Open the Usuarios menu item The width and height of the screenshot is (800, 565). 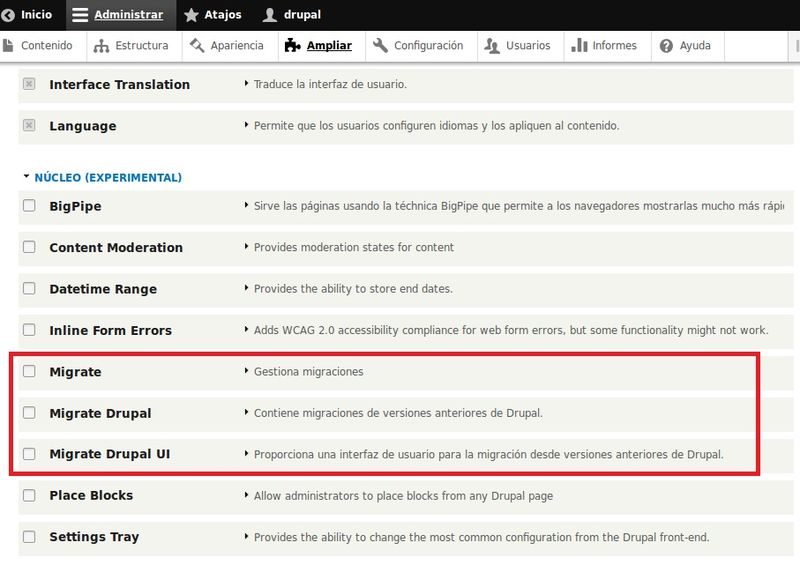(521, 45)
